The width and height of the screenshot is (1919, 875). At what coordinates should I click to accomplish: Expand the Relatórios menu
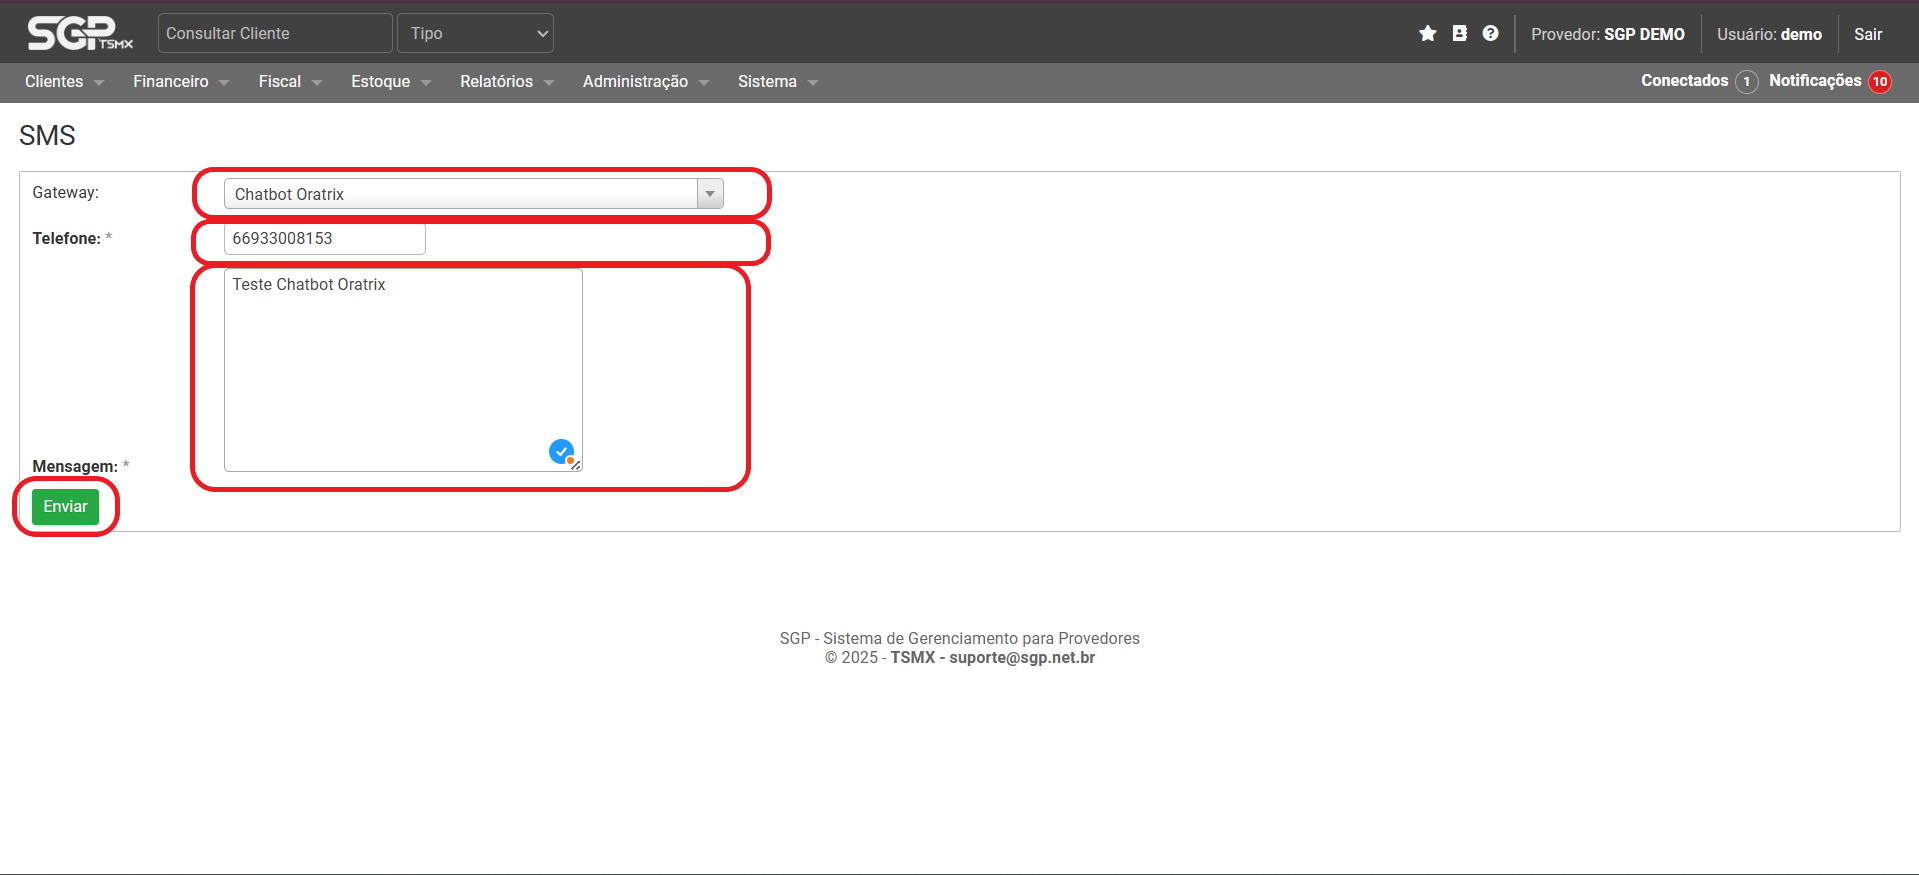[506, 82]
